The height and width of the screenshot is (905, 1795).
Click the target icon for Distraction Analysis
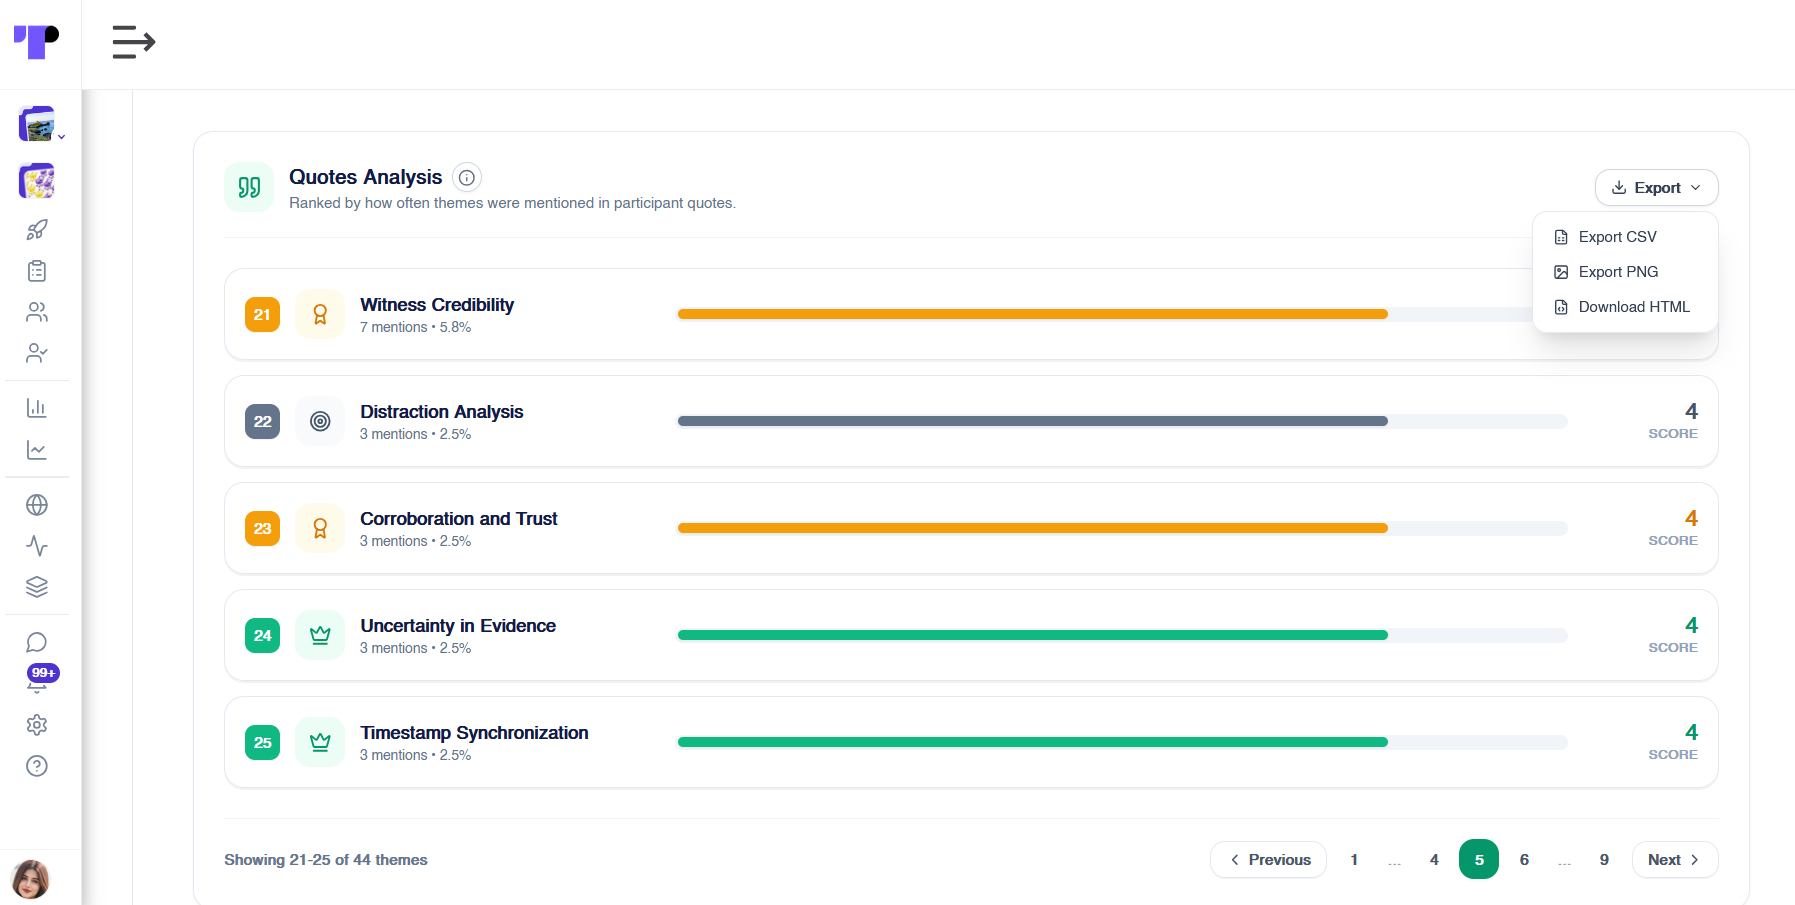(320, 421)
